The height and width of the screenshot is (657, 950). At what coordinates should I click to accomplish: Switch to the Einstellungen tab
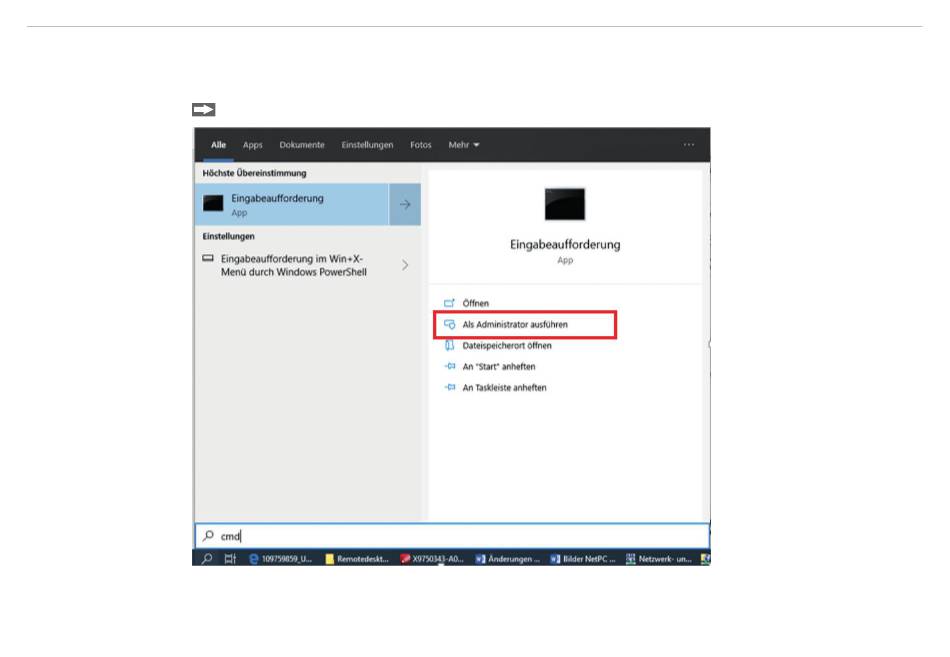pos(367,145)
